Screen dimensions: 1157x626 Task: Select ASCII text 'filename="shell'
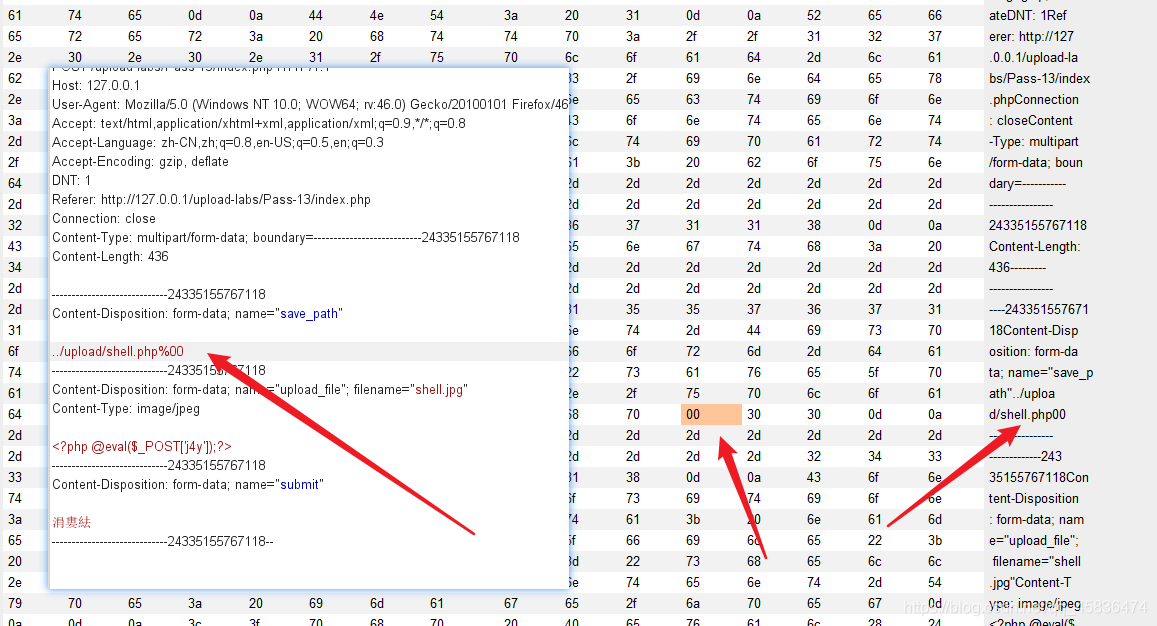coord(1037,562)
